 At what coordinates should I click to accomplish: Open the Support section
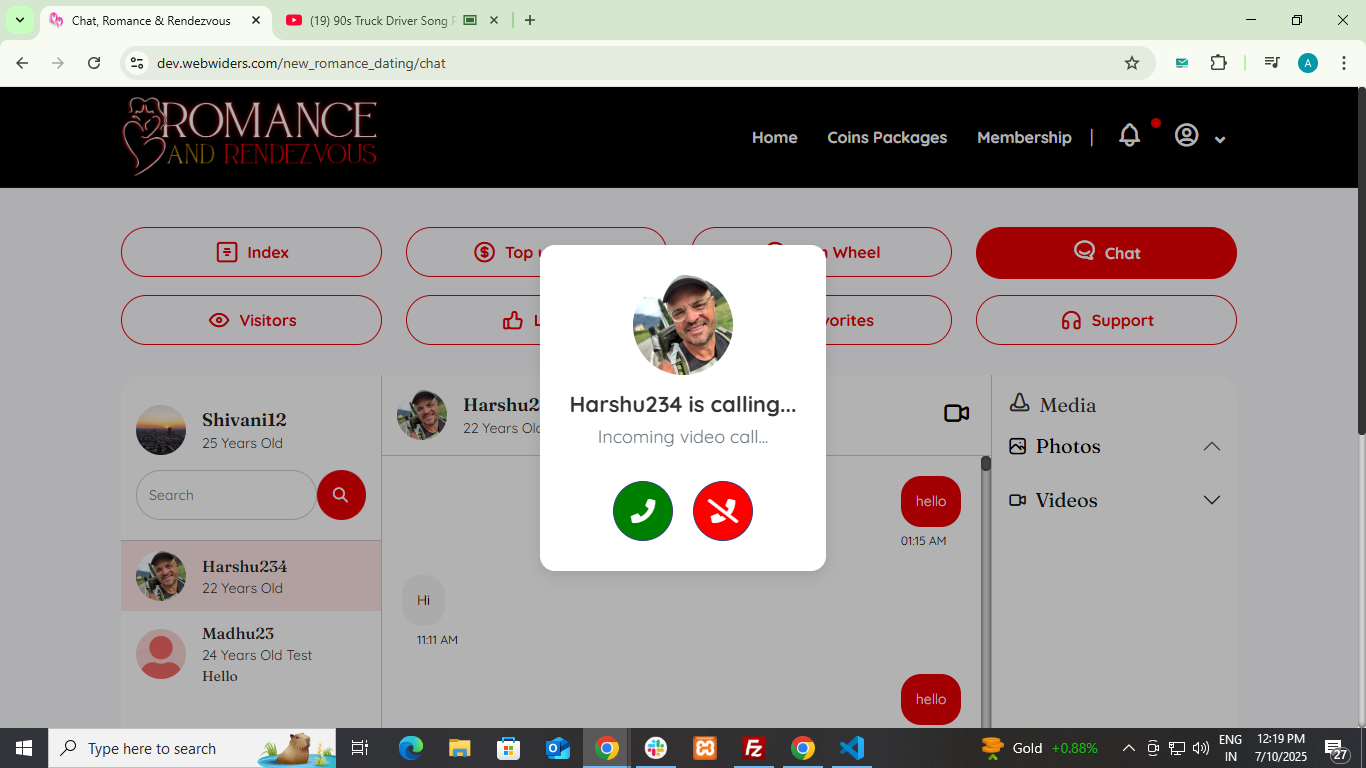pos(1106,320)
